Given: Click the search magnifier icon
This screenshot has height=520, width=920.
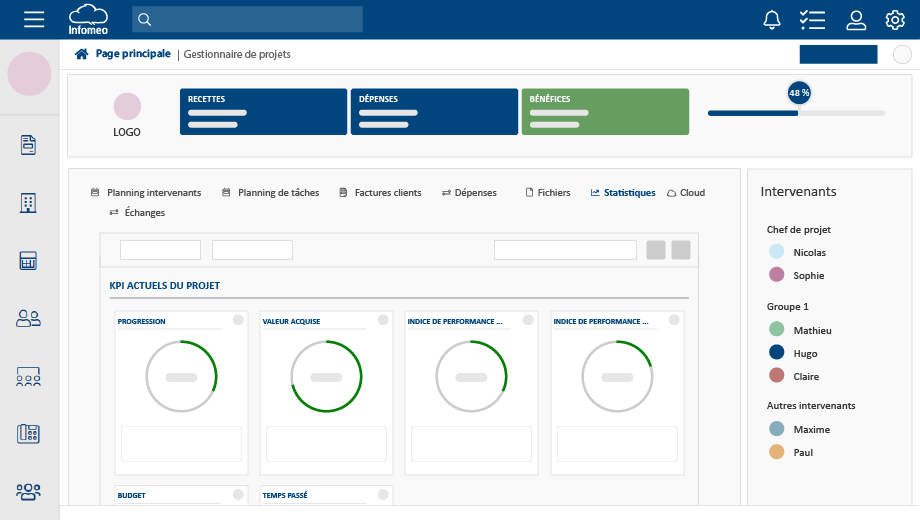Looking at the screenshot, I should point(144,20).
